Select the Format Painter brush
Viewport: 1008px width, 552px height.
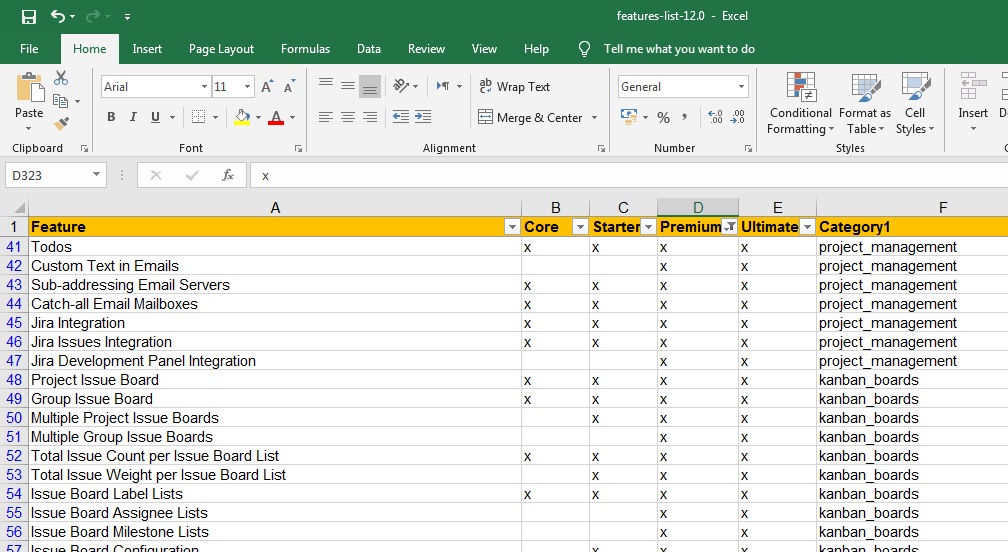(x=61, y=124)
